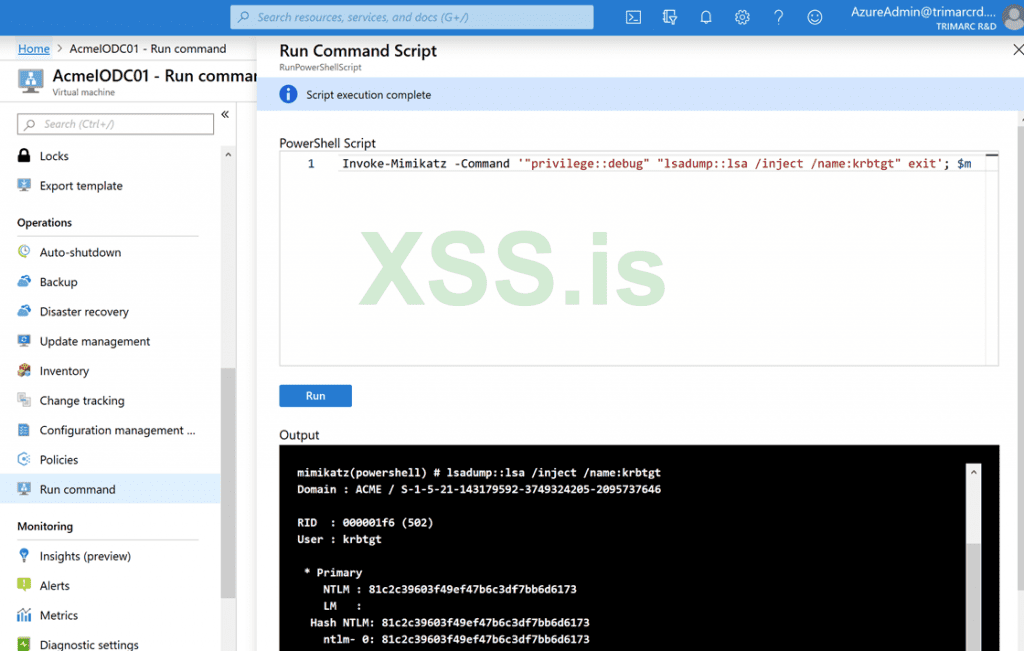Click the Alerts icon
Viewport: 1024px width, 651px height.
click(x=24, y=585)
